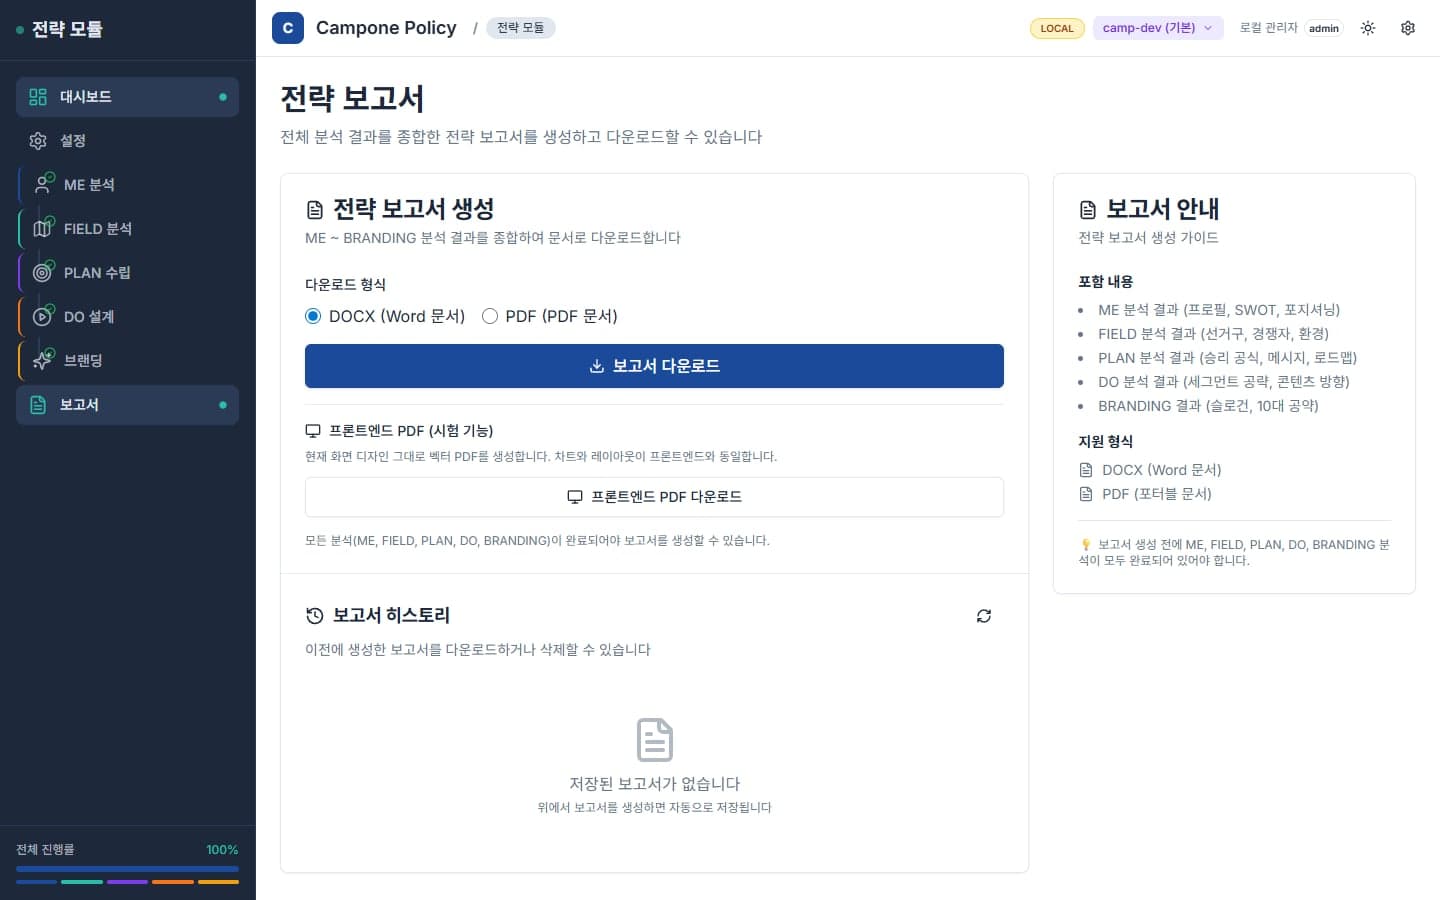Click the purple progress segment
This screenshot has height=900, width=1440.
[x=127, y=882]
